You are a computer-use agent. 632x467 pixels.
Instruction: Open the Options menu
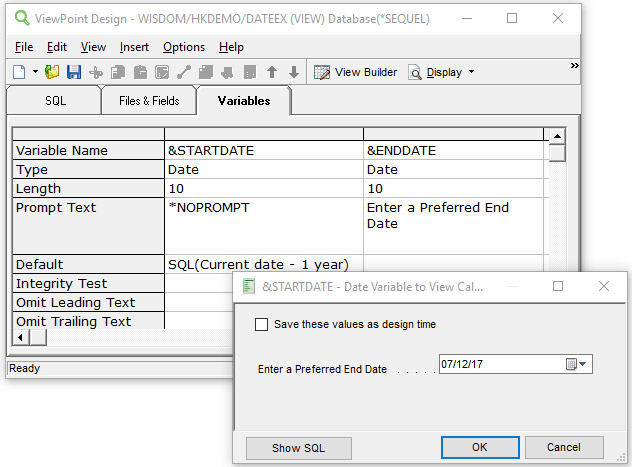pyautogui.click(x=184, y=47)
